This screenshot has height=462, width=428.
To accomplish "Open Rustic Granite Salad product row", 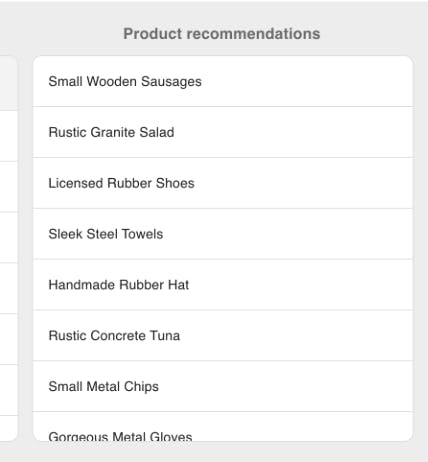I will (x=223, y=132).
